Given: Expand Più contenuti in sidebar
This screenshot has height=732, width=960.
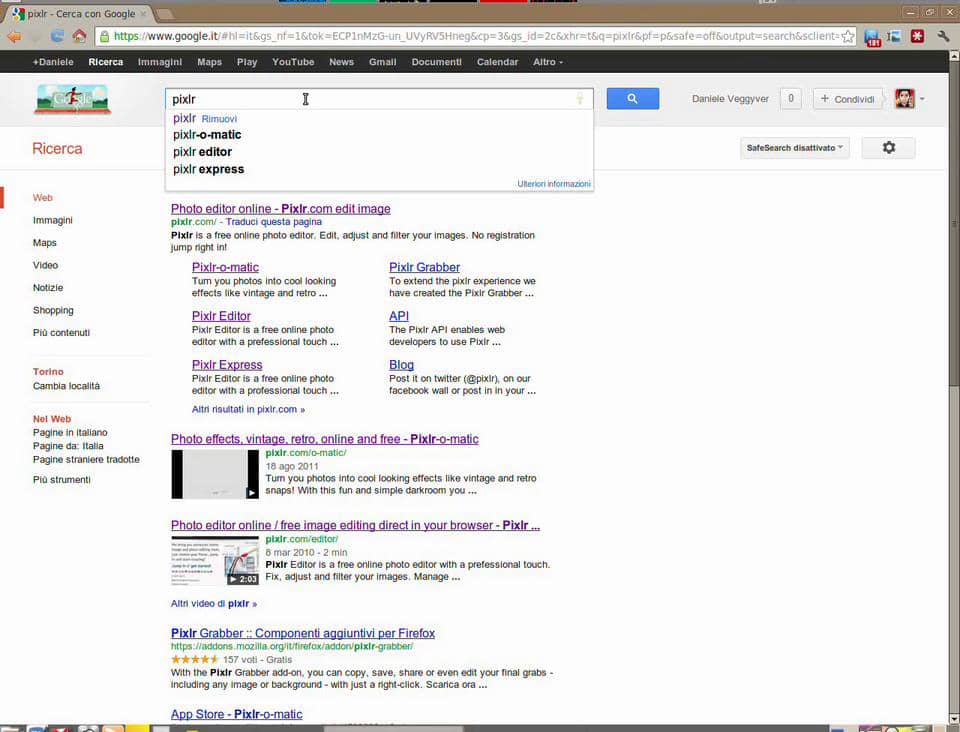Looking at the screenshot, I should pos(61,332).
